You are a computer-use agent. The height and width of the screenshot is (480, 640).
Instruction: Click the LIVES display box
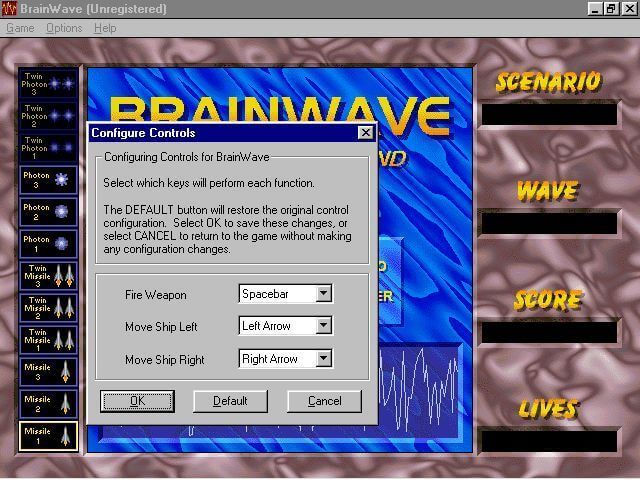pyautogui.click(x=549, y=441)
